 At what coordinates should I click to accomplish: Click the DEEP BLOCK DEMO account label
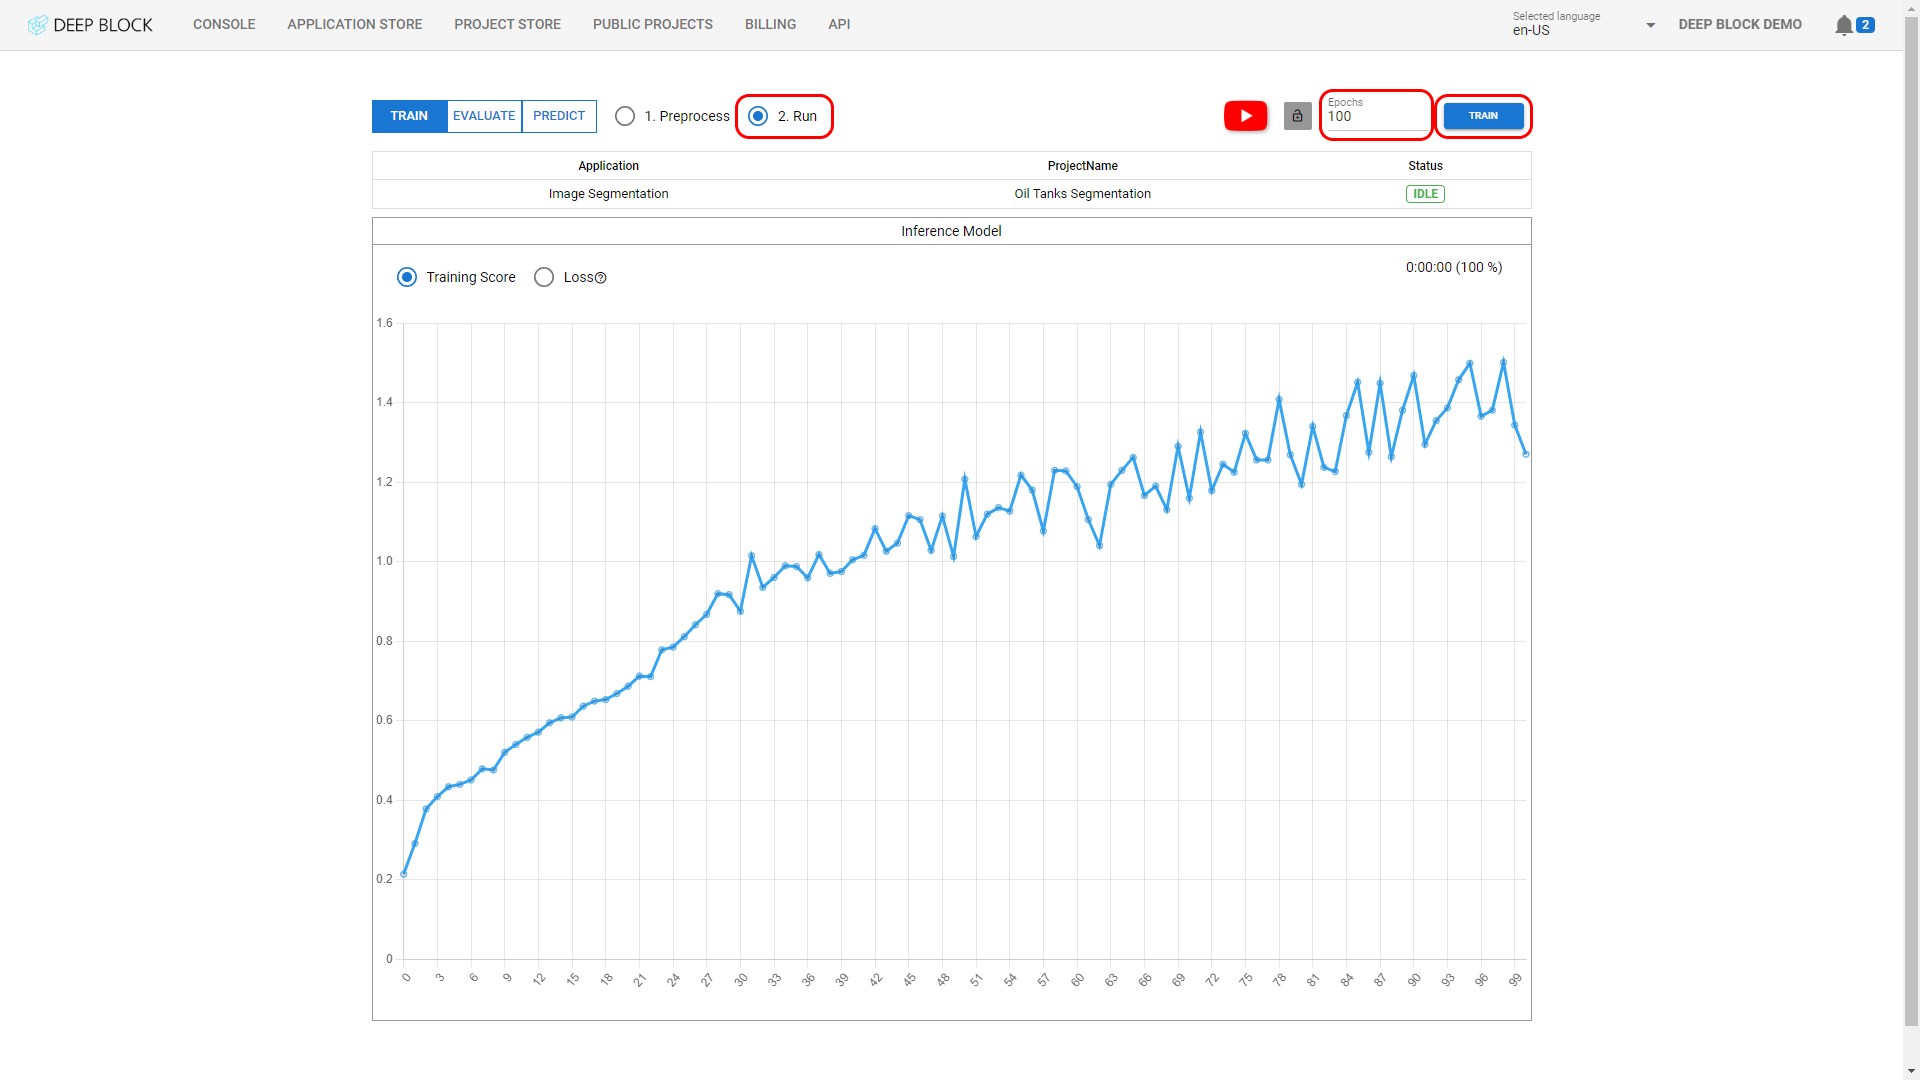pos(1741,24)
